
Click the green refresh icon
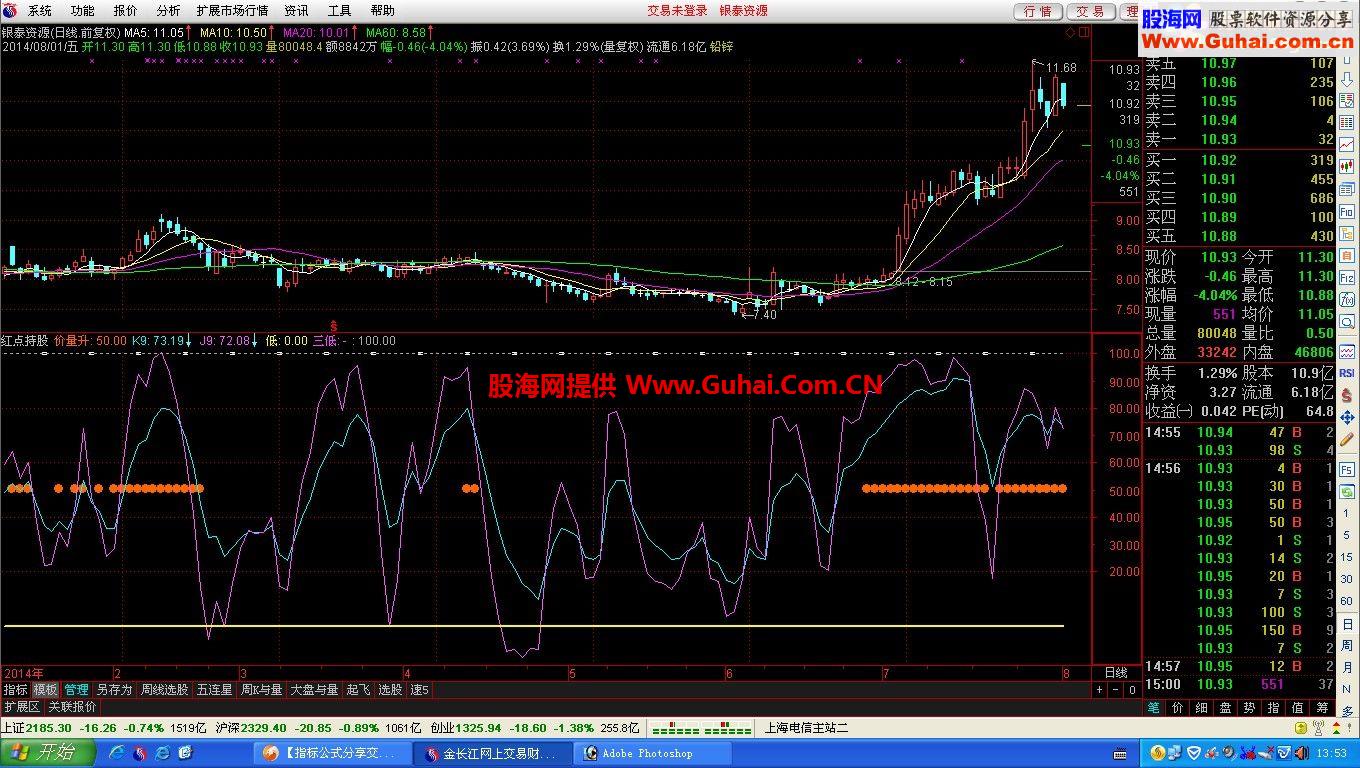coord(1347,492)
